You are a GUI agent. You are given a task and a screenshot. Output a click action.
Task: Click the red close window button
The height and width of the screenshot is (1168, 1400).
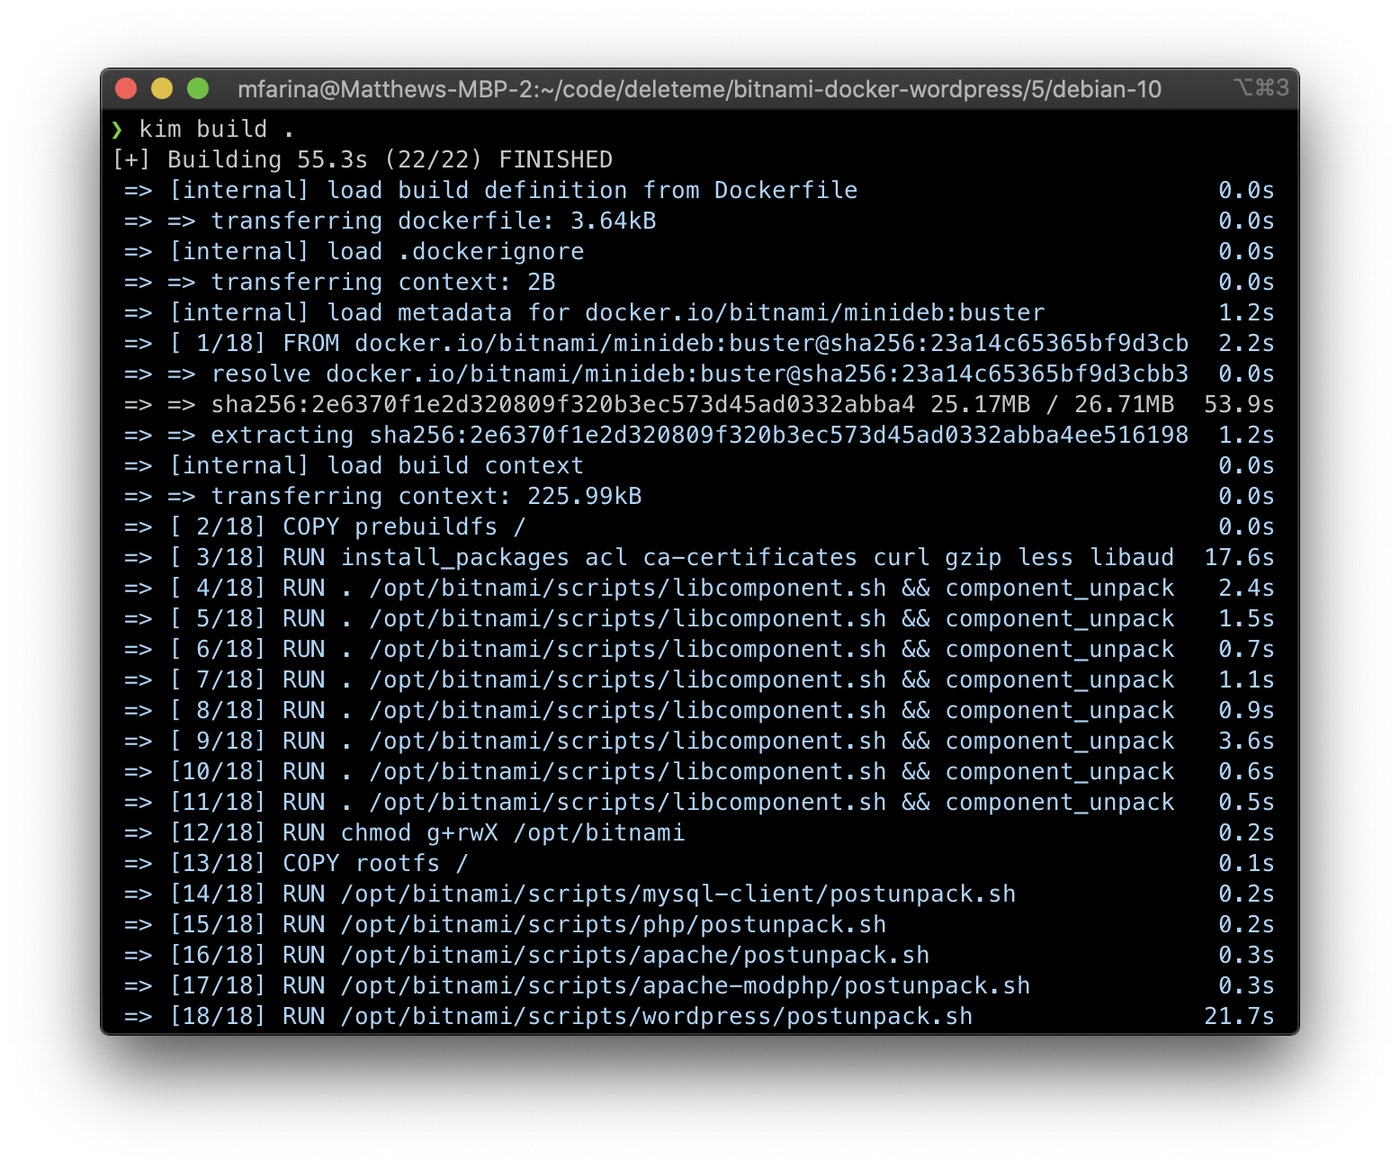(x=126, y=89)
